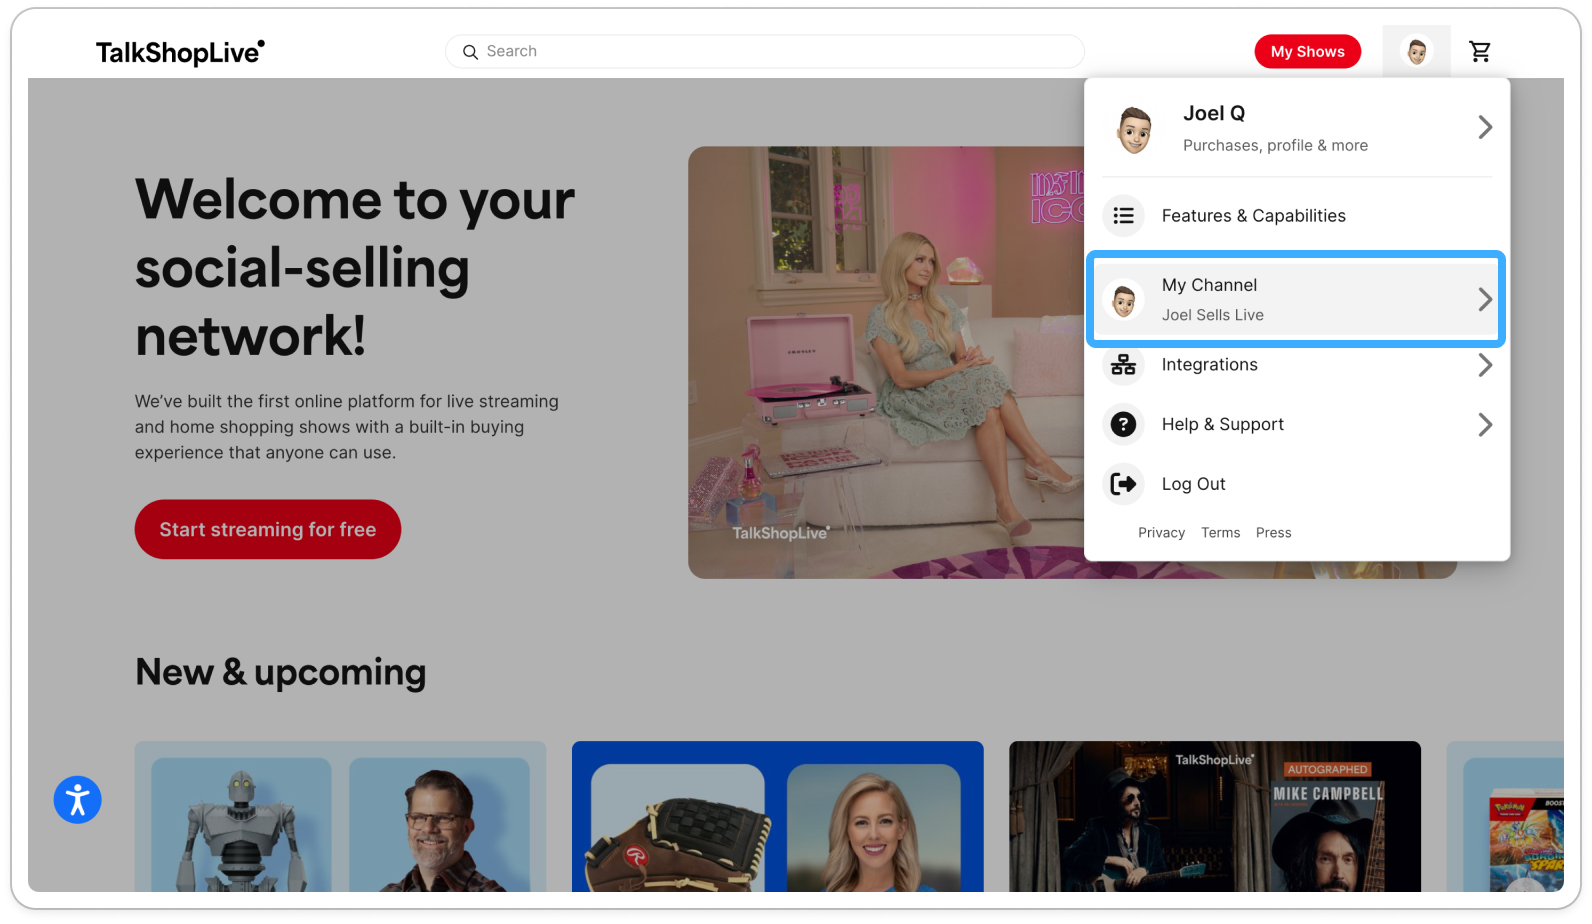Click the Help & Support question mark icon
The image size is (1592, 924).
point(1124,425)
